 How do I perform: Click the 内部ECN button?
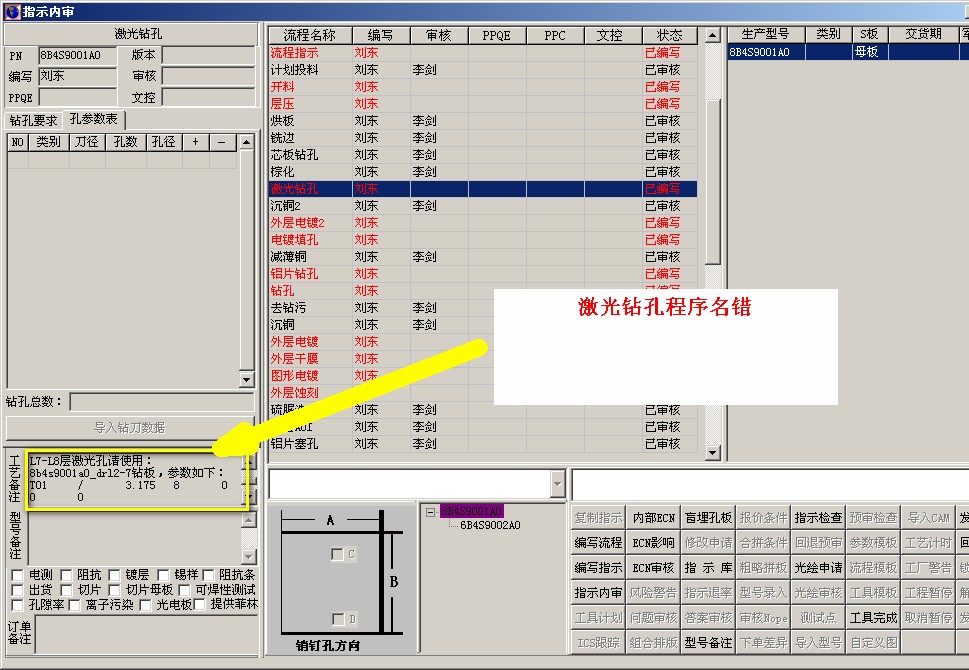point(653,518)
